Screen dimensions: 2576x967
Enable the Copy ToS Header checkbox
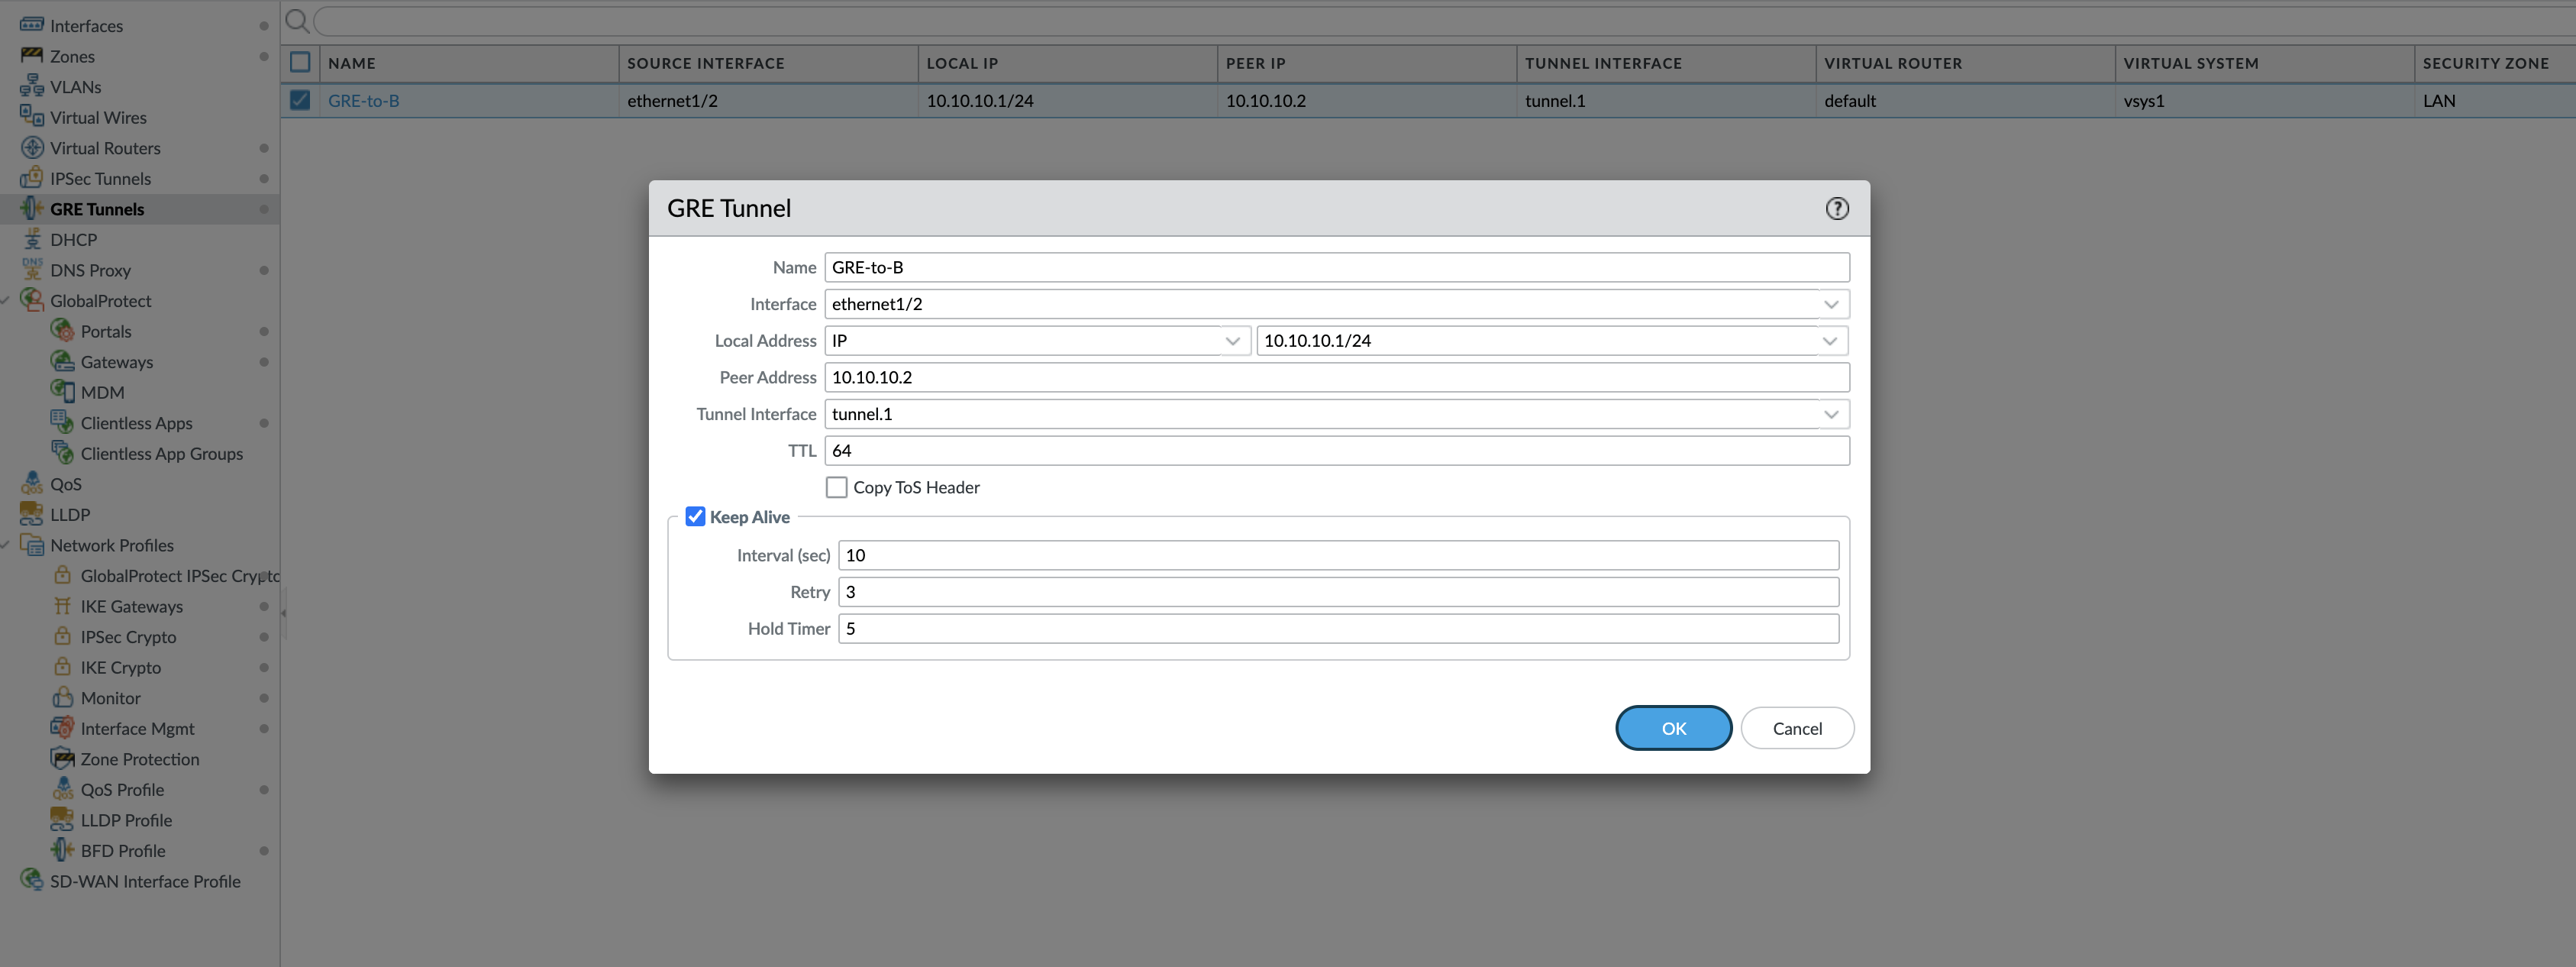[x=836, y=487]
